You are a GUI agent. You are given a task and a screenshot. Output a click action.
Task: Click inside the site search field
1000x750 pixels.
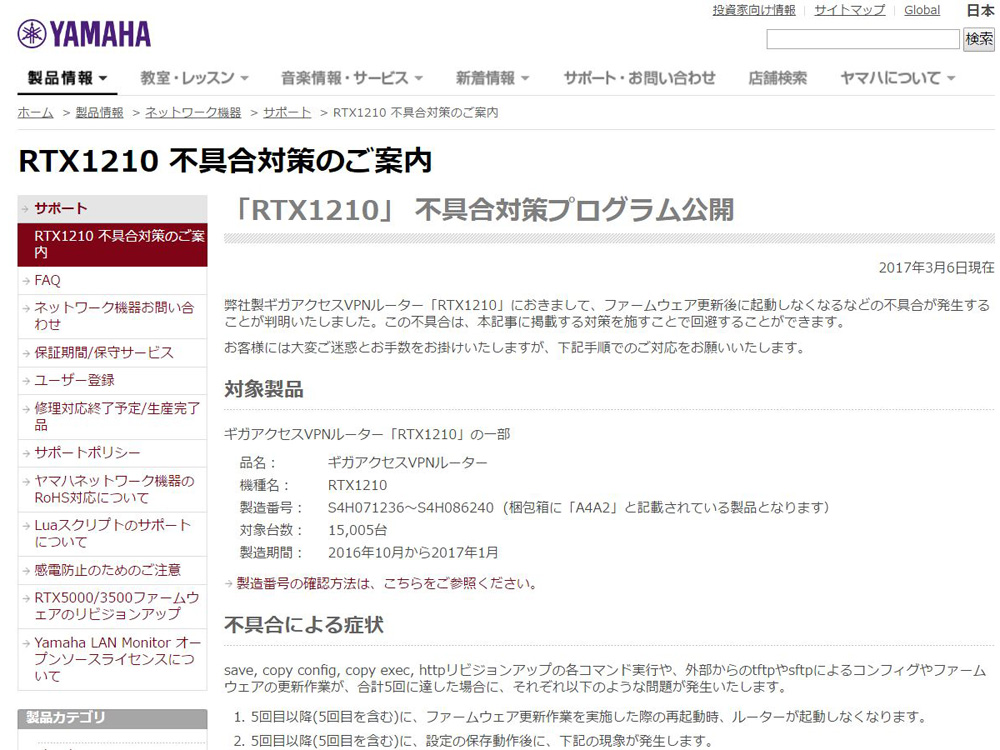(862, 39)
